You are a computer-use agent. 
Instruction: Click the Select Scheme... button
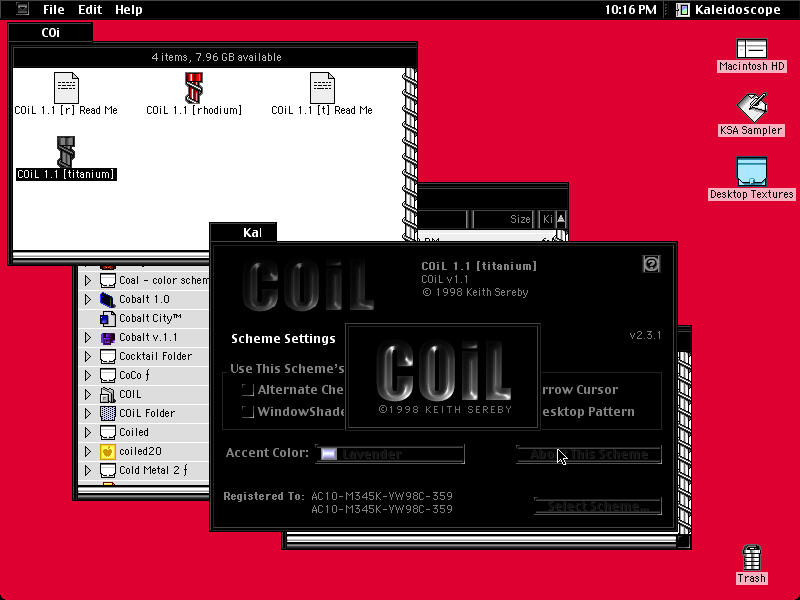click(x=598, y=506)
